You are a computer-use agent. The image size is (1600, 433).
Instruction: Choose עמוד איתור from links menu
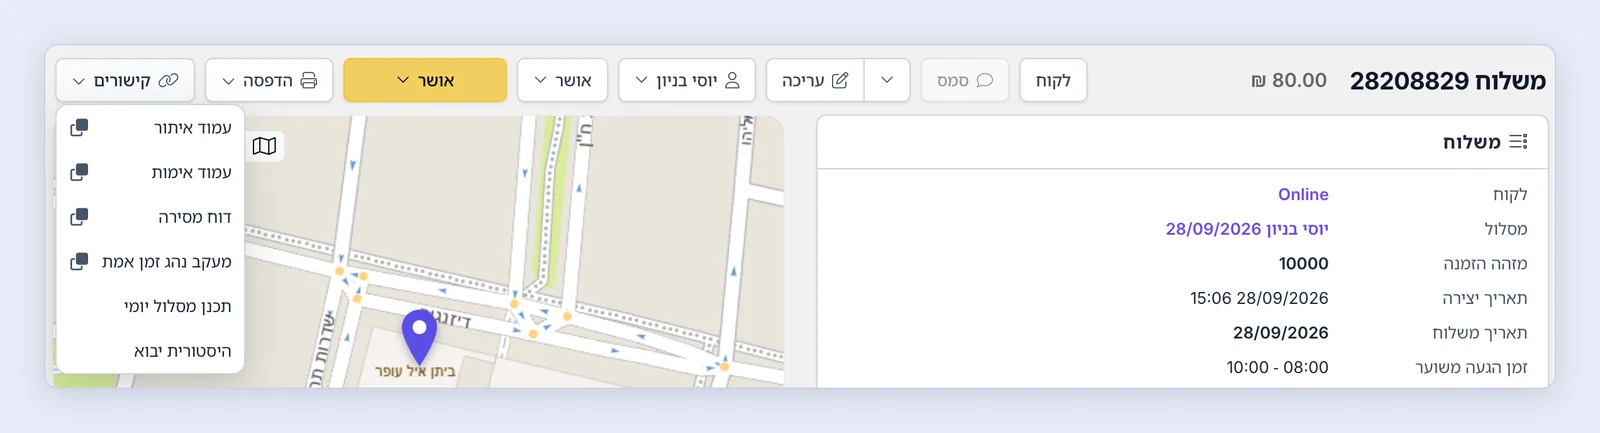pos(151,127)
